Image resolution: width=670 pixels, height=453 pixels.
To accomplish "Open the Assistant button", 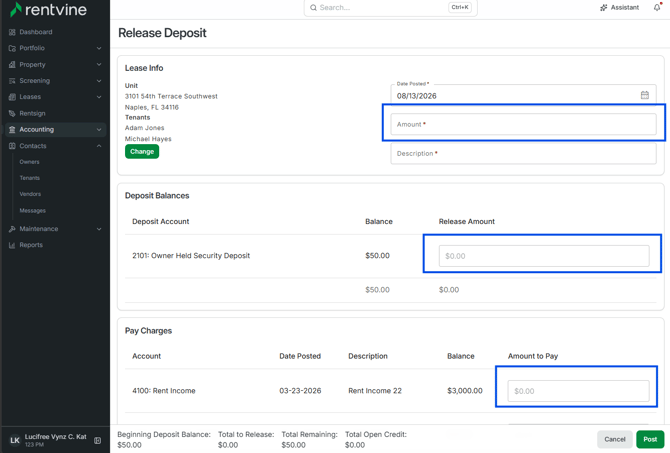I will pyautogui.click(x=619, y=7).
